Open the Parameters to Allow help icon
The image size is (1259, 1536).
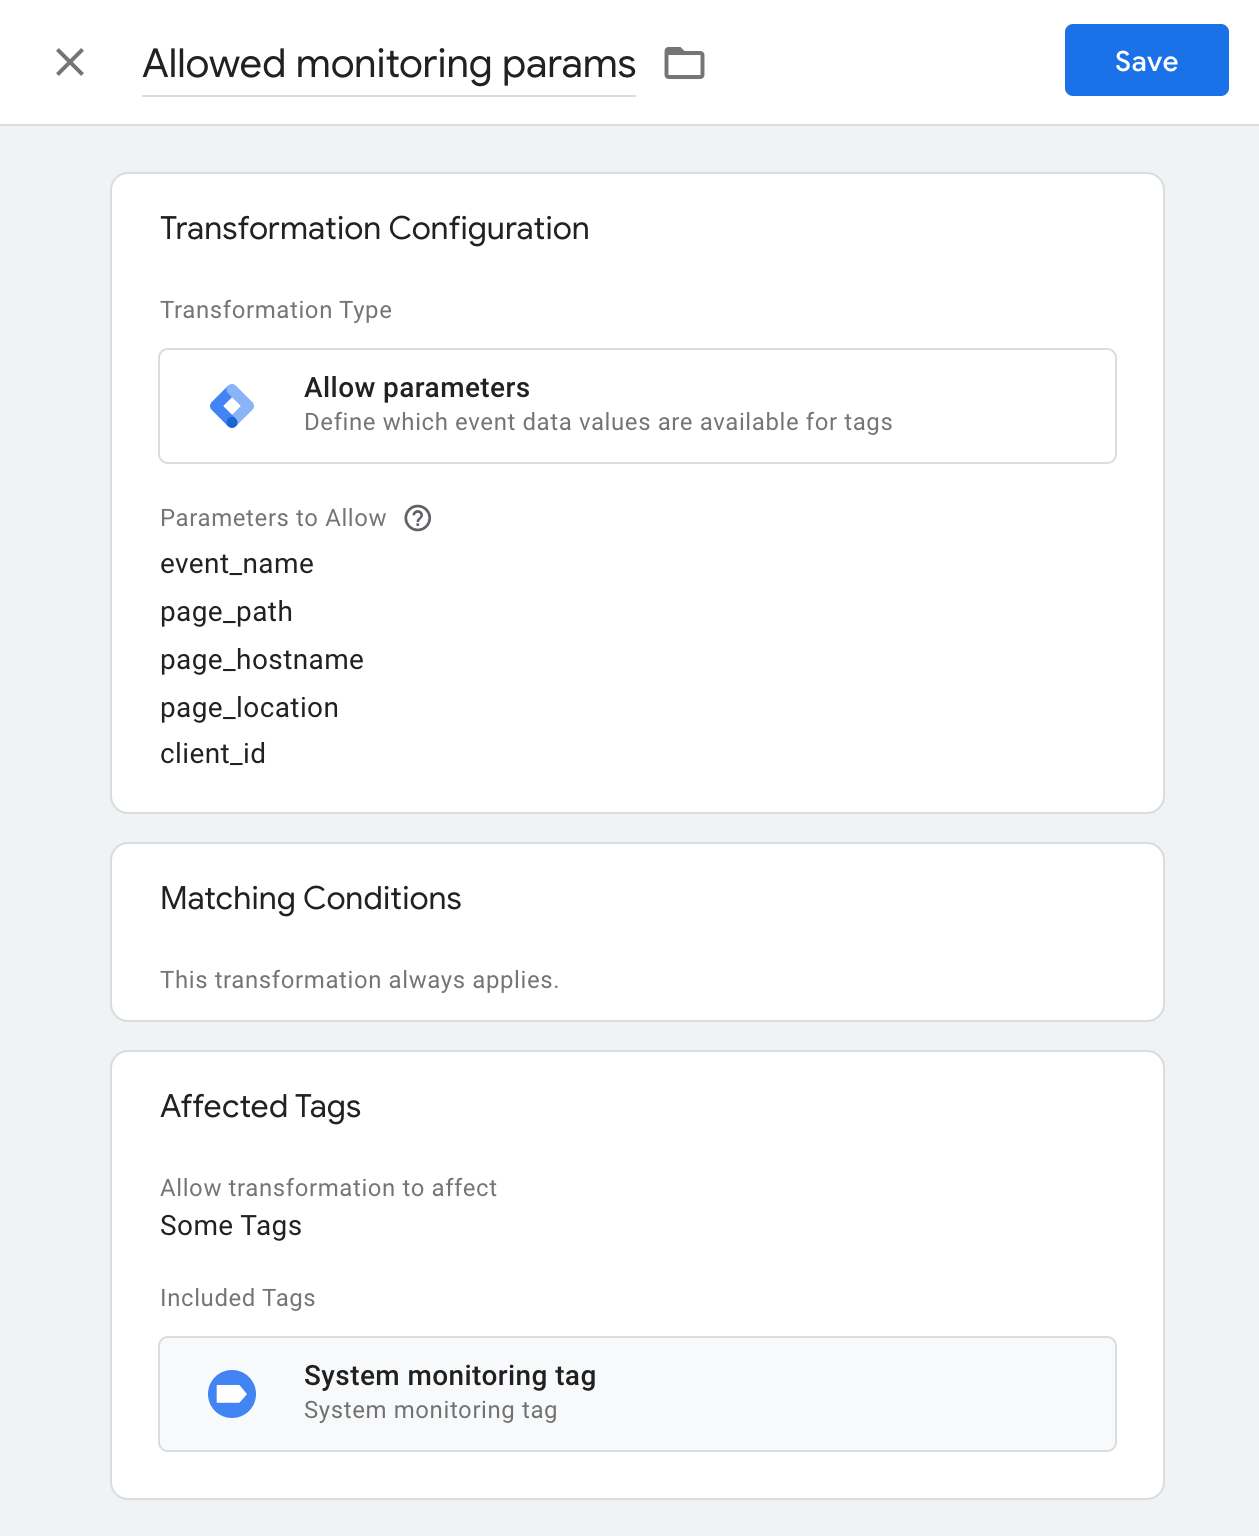point(418,518)
